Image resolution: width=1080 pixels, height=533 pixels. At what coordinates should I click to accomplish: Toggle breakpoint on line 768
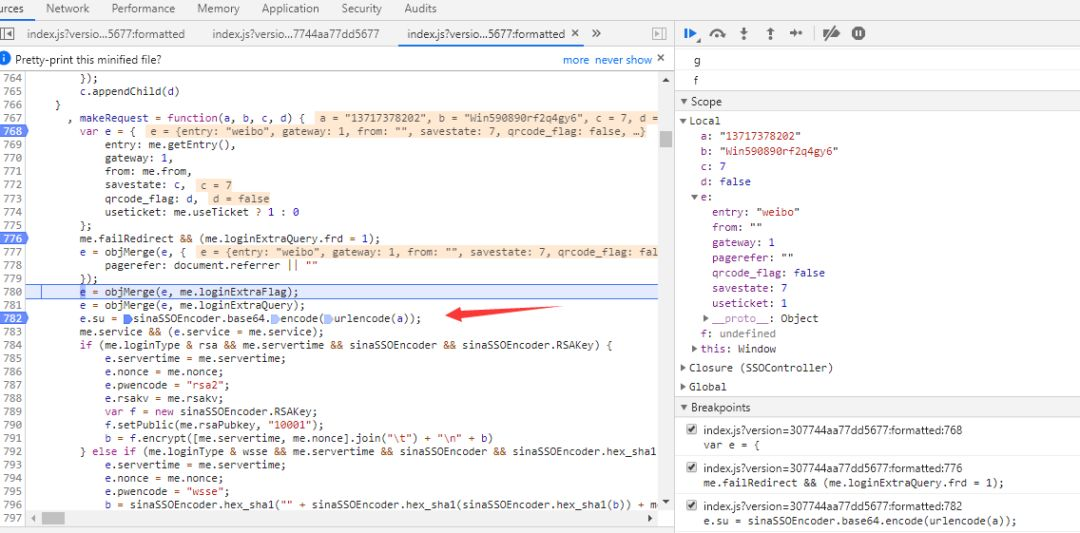13,131
